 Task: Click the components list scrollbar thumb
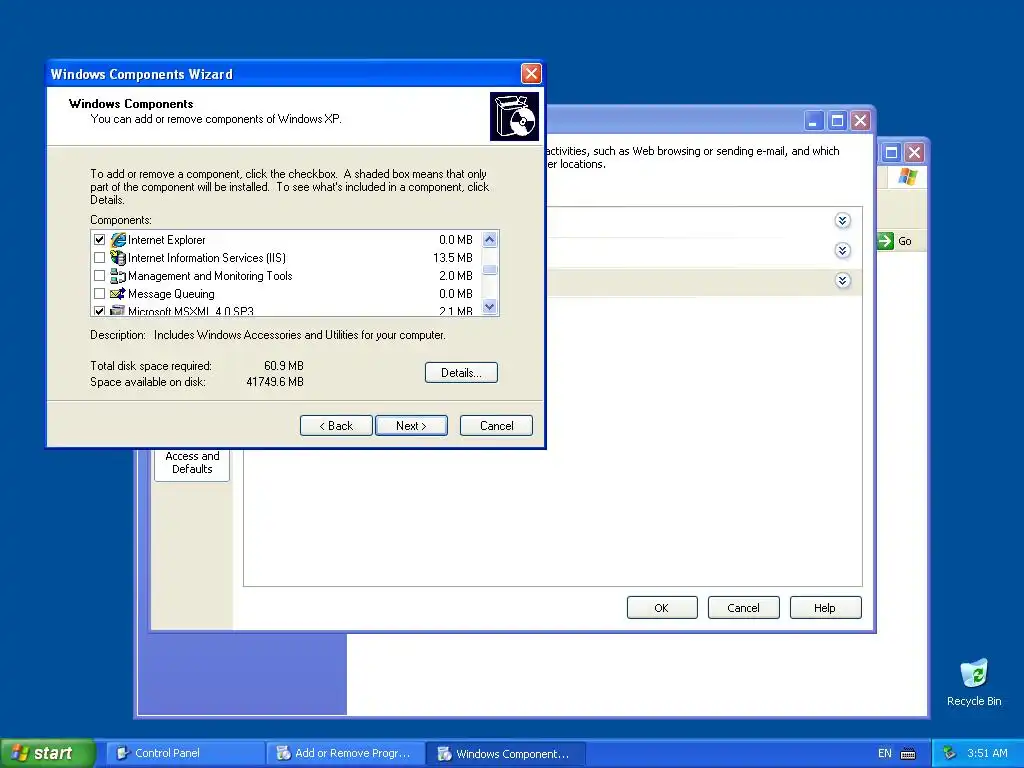490,269
